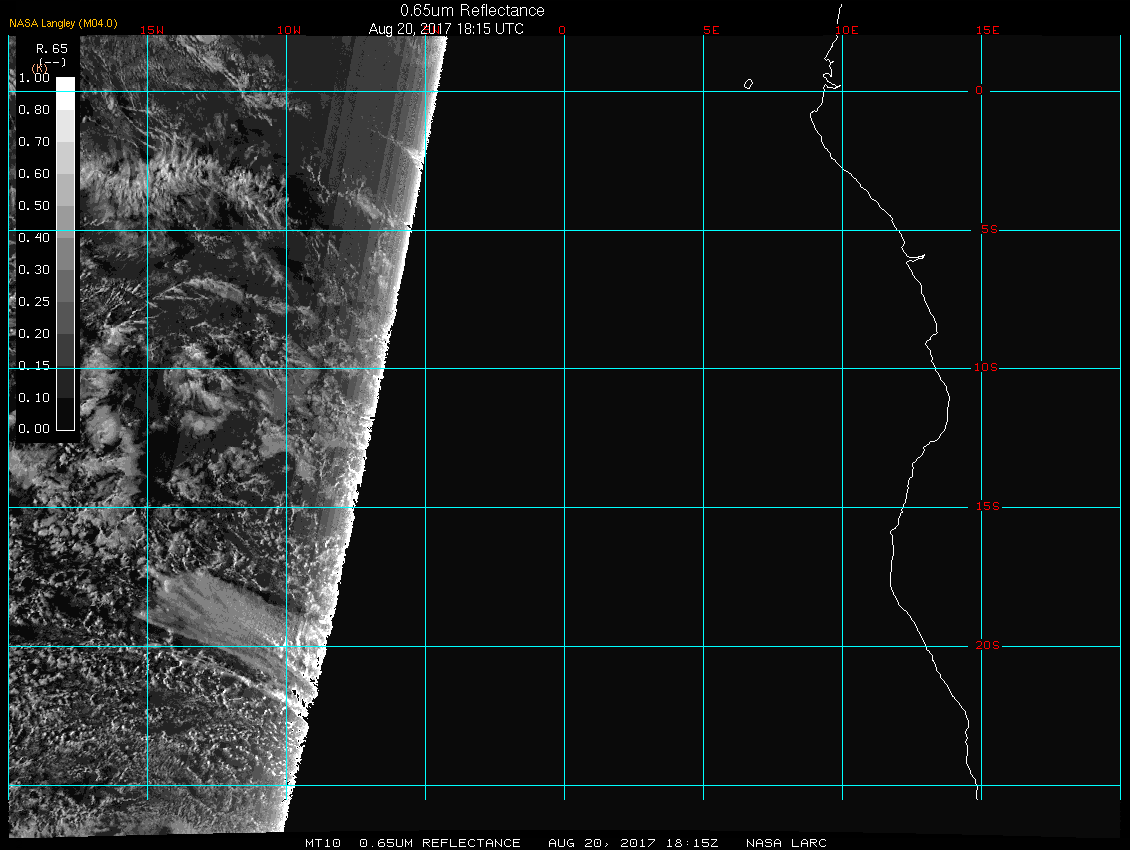Click the AUG 20, 2017 18:15Z footer text
Screen dimensions: 1130x850
tap(633, 843)
